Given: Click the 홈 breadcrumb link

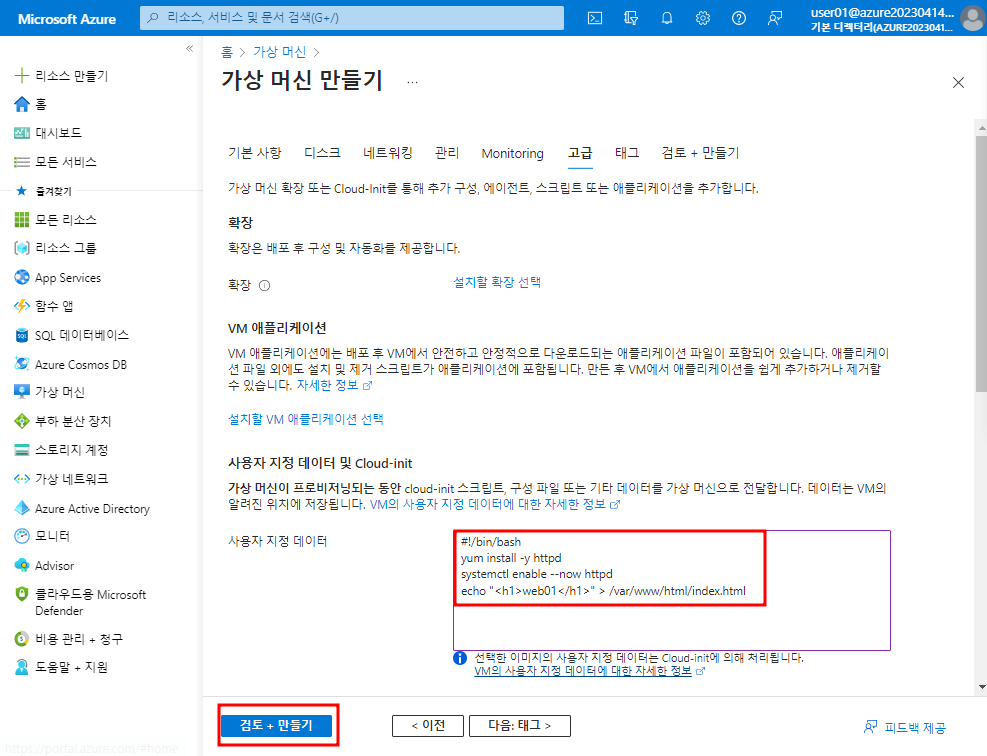Looking at the screenshot, I should pyautogui.click(x=227, y=52).
